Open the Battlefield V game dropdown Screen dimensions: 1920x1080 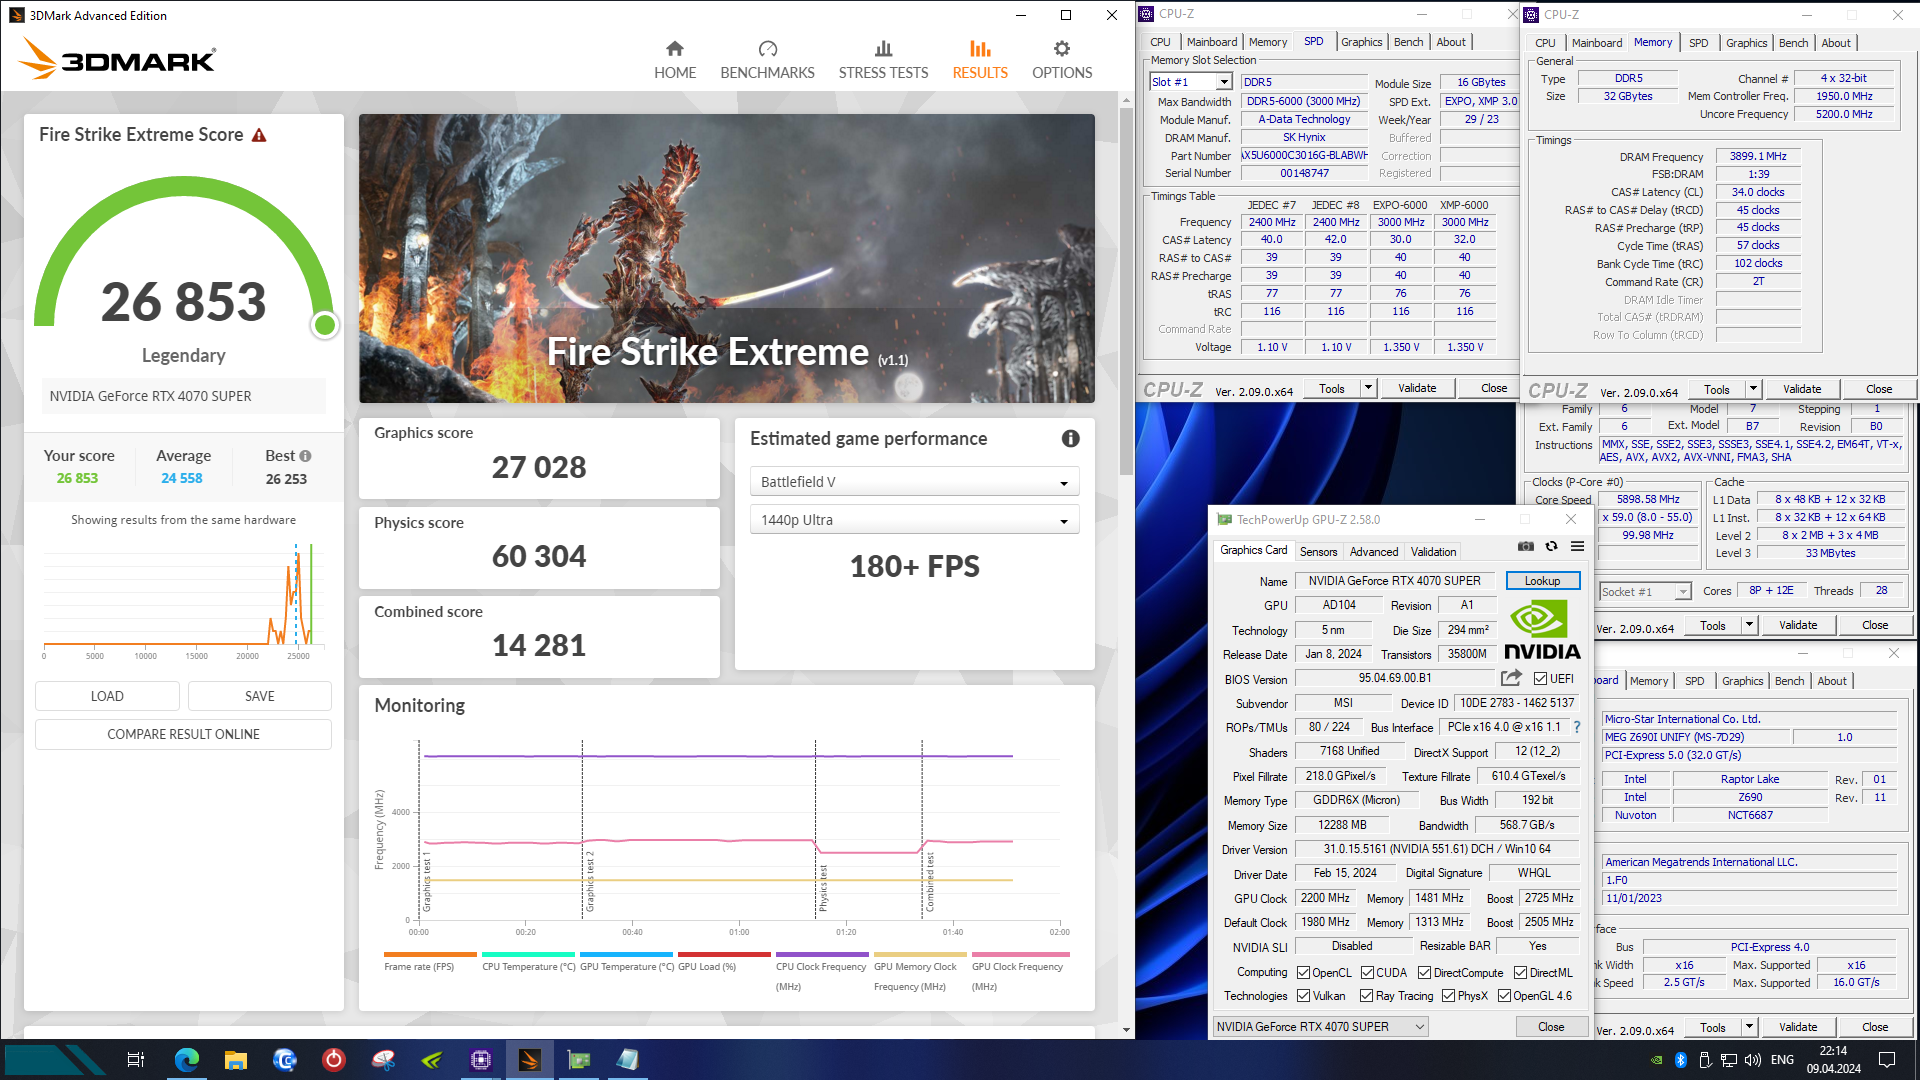pyautogui.click(x=914, y=482)
